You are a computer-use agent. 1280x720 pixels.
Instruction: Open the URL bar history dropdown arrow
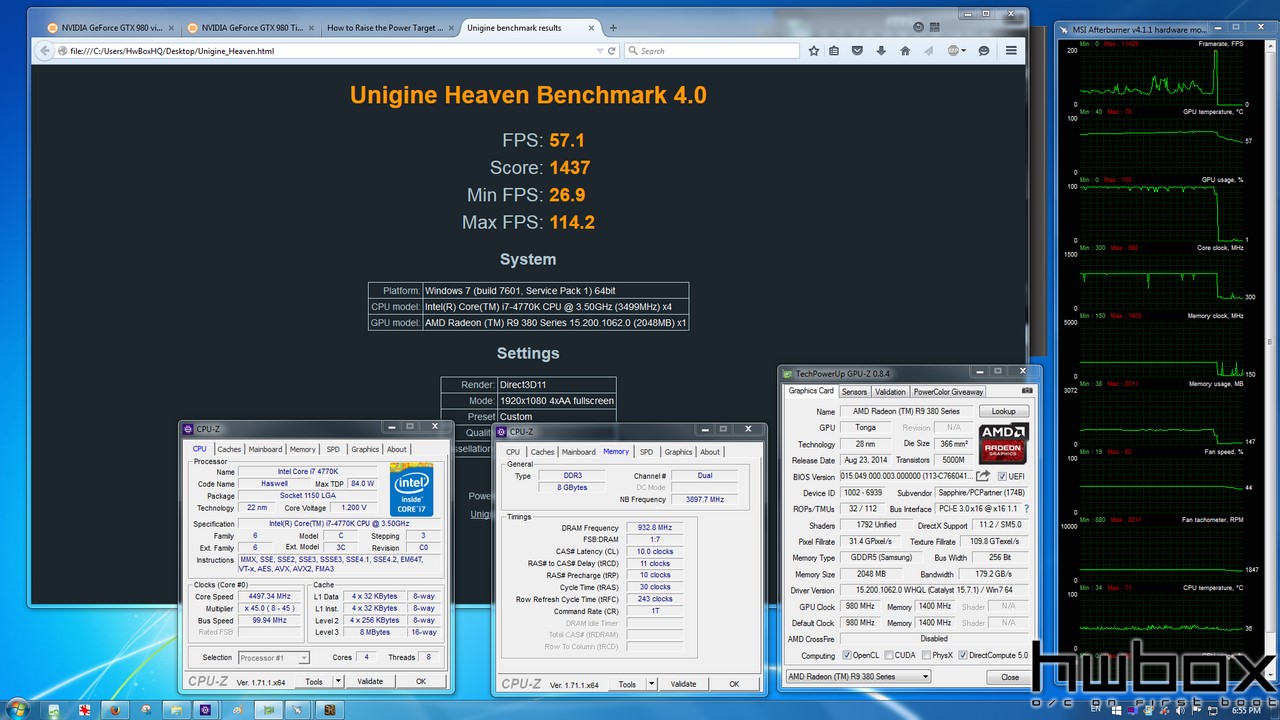(x=600, y=50)
